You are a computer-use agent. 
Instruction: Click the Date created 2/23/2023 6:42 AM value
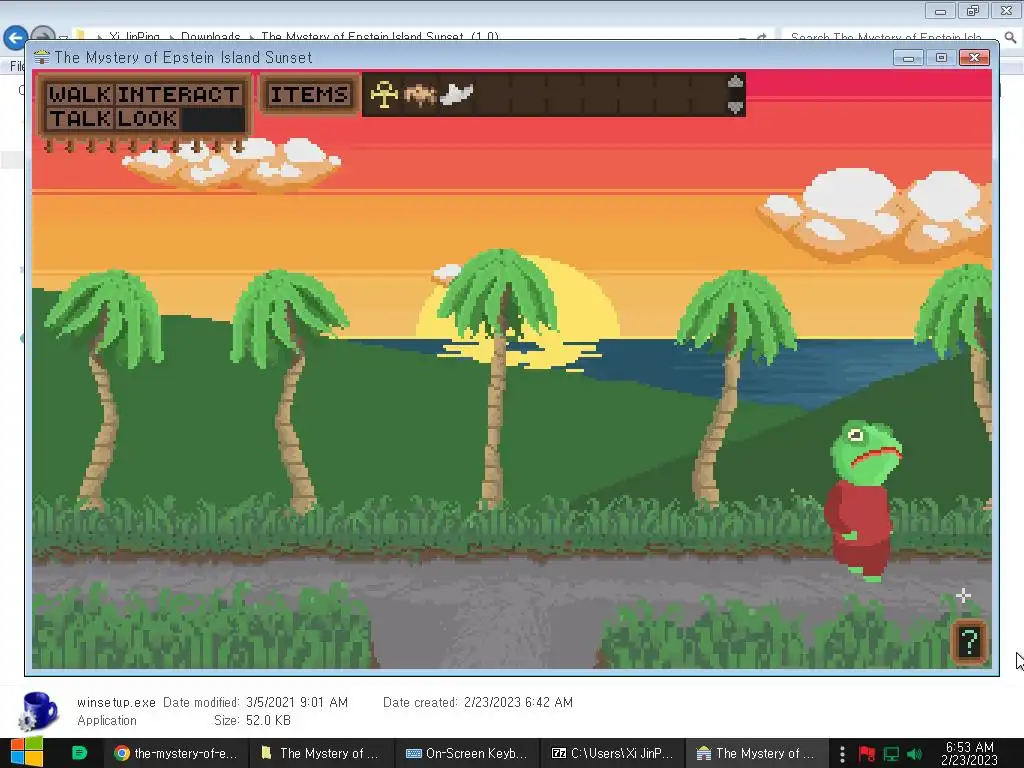(519, 703)
